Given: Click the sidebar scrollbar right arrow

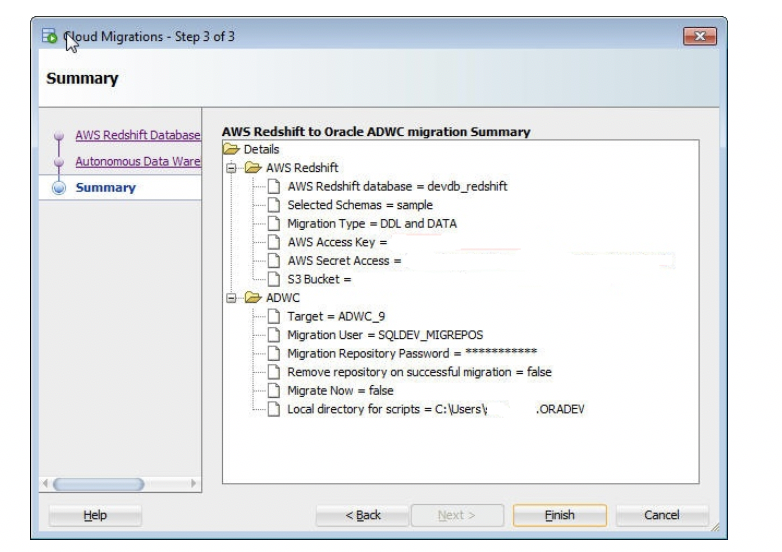Looking at the screenshot, I should click(194, 483).
